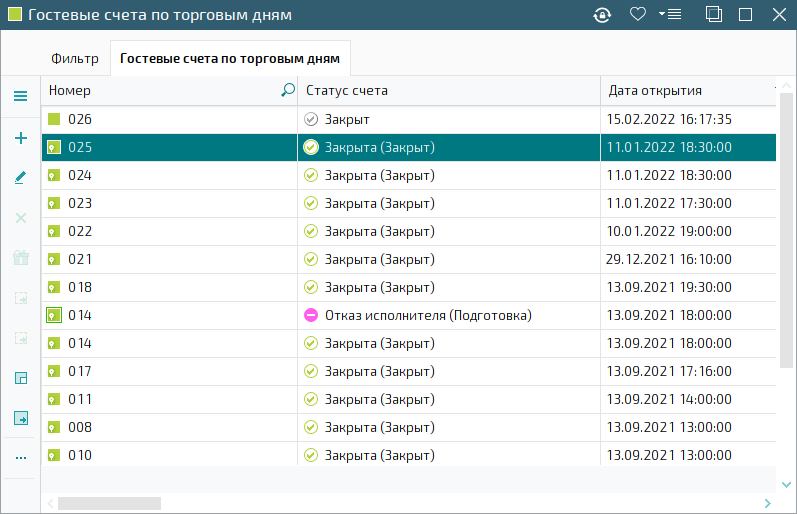Edit selected record with pencil icon

click(x=20, y=177)
